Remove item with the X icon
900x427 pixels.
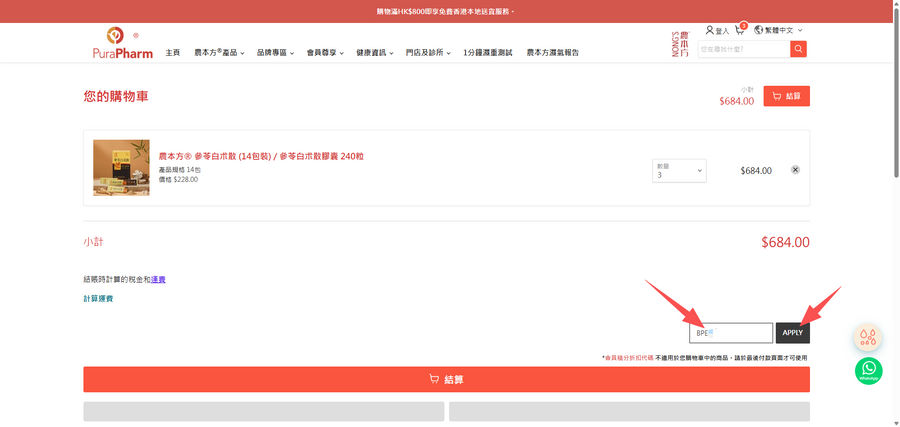[795, 169]
